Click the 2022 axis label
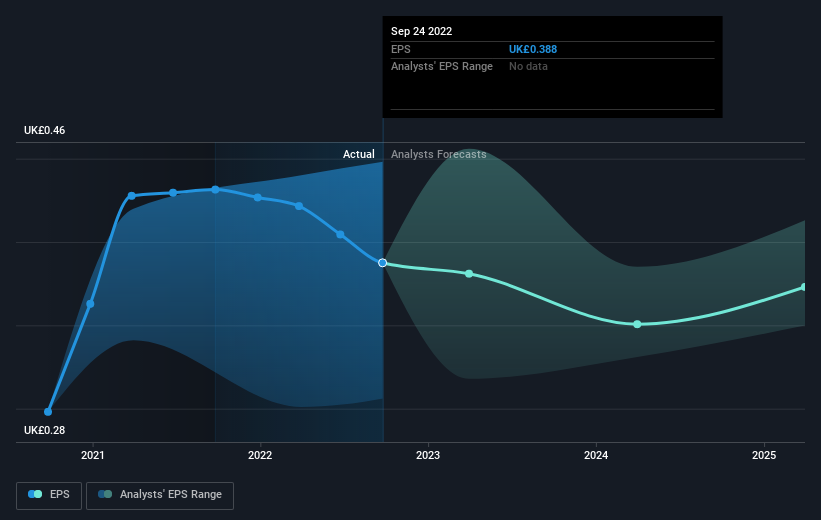 260,455
